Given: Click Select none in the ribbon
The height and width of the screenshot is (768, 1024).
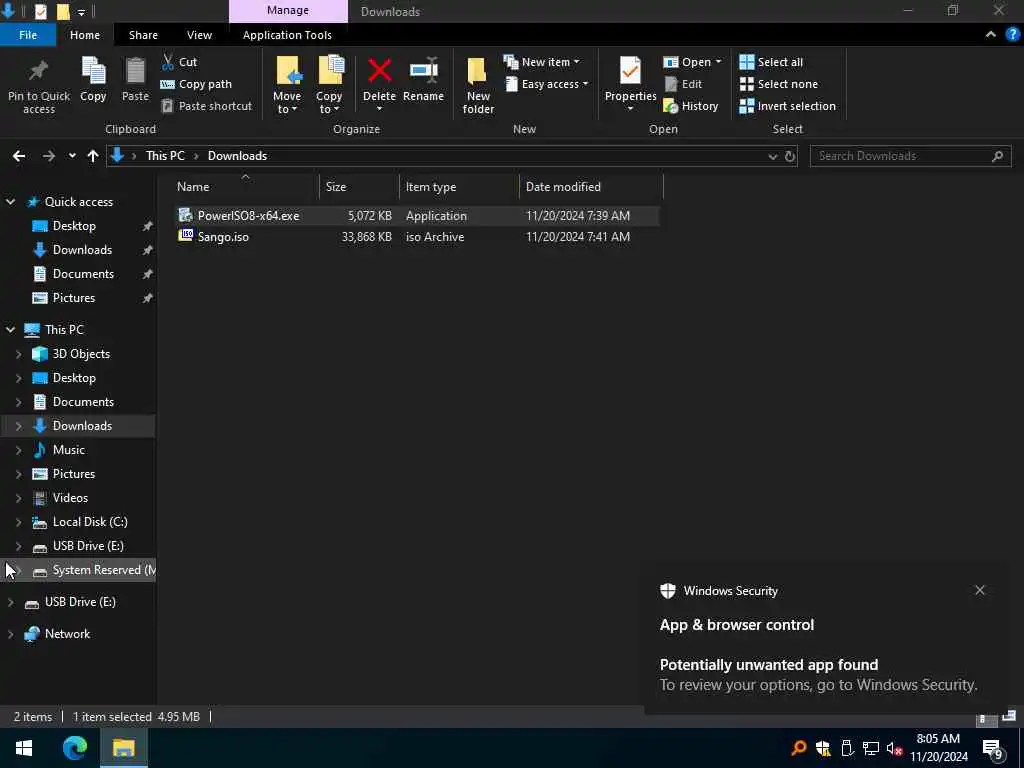Looking at the screenshot, I should coord(778,84).
